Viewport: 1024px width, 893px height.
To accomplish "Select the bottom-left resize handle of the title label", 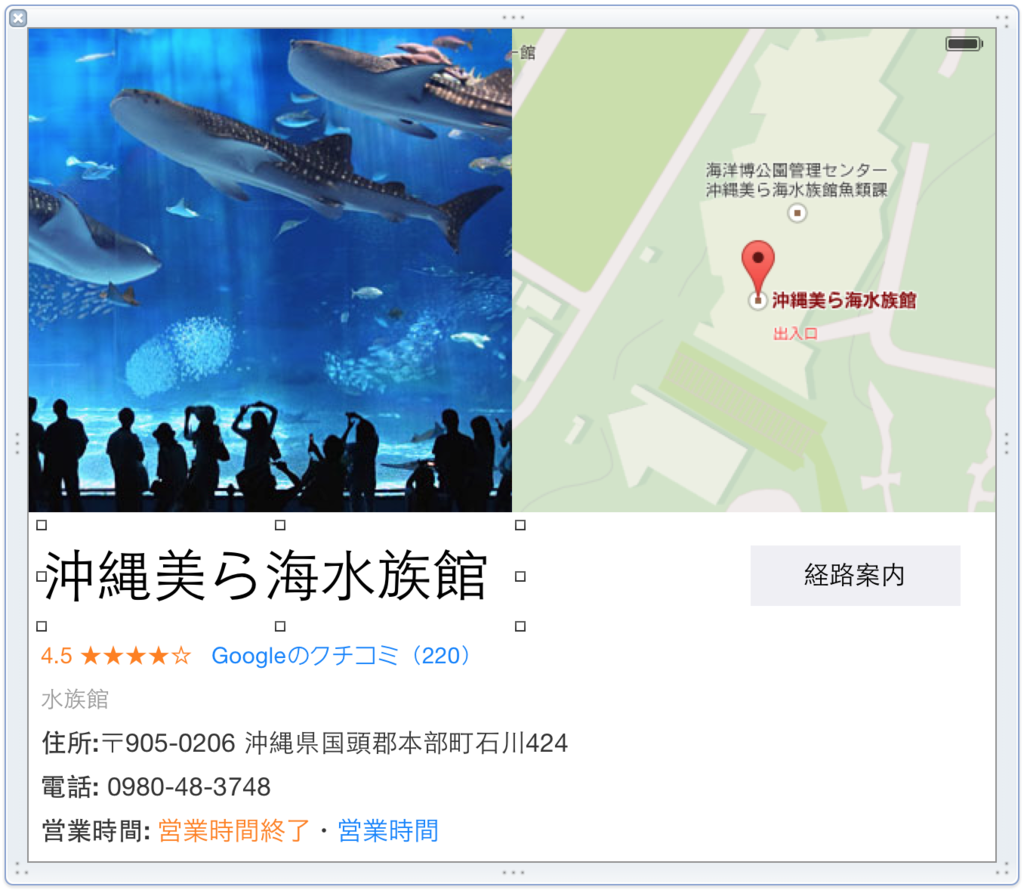I will click(x=42, y=626).
